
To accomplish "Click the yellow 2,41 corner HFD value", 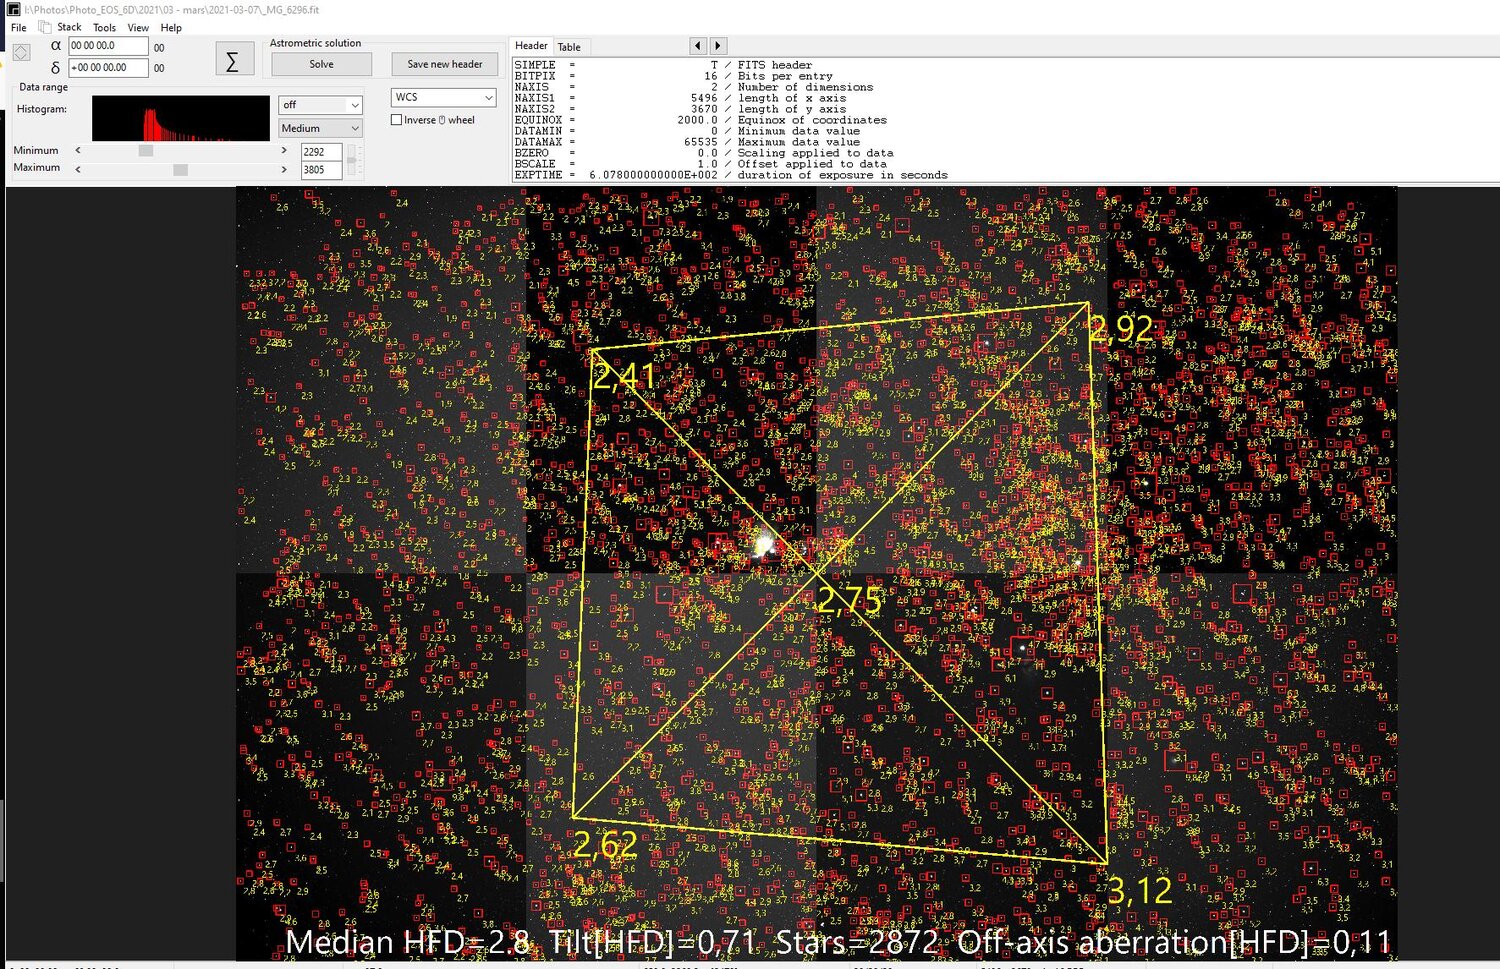I will 624,376.
